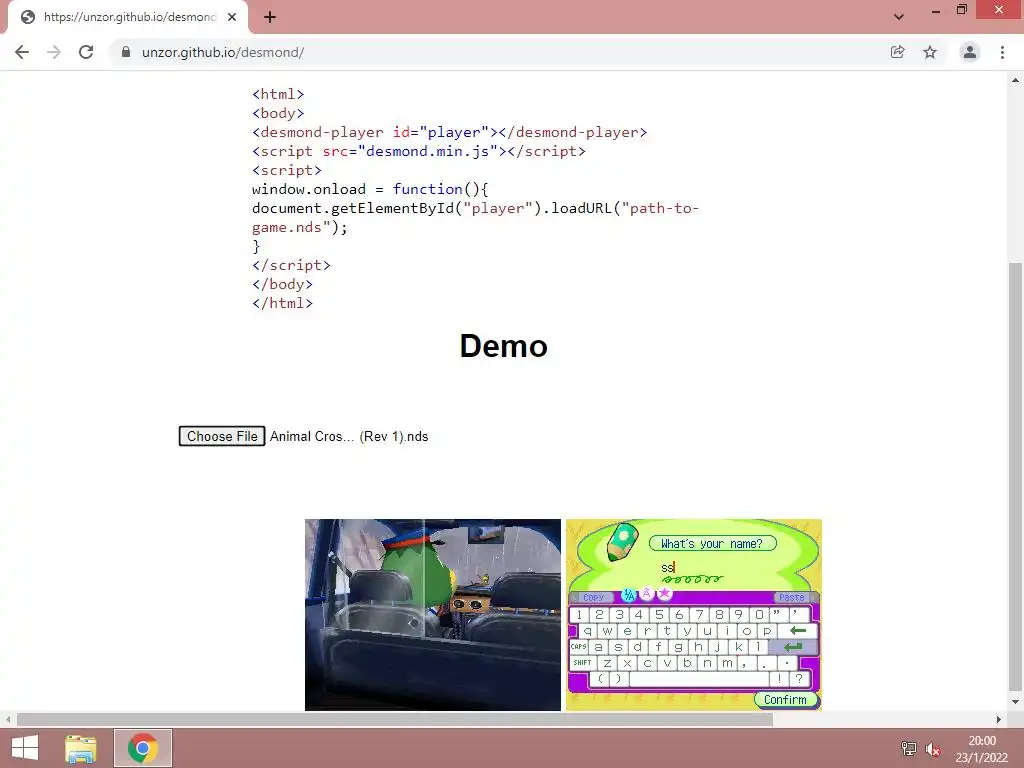
Task: Share this page icon in address bar
Action: tap(897, 52)
